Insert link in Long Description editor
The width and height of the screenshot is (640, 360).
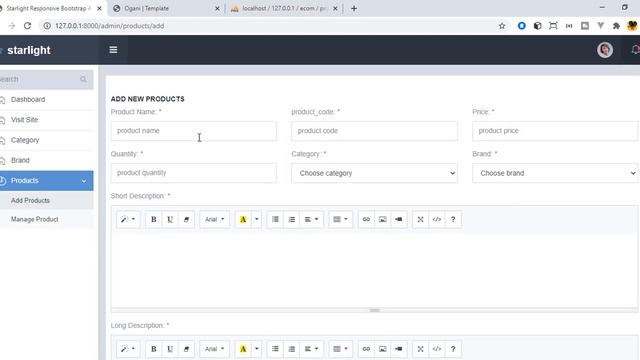(x=366, y=349)
